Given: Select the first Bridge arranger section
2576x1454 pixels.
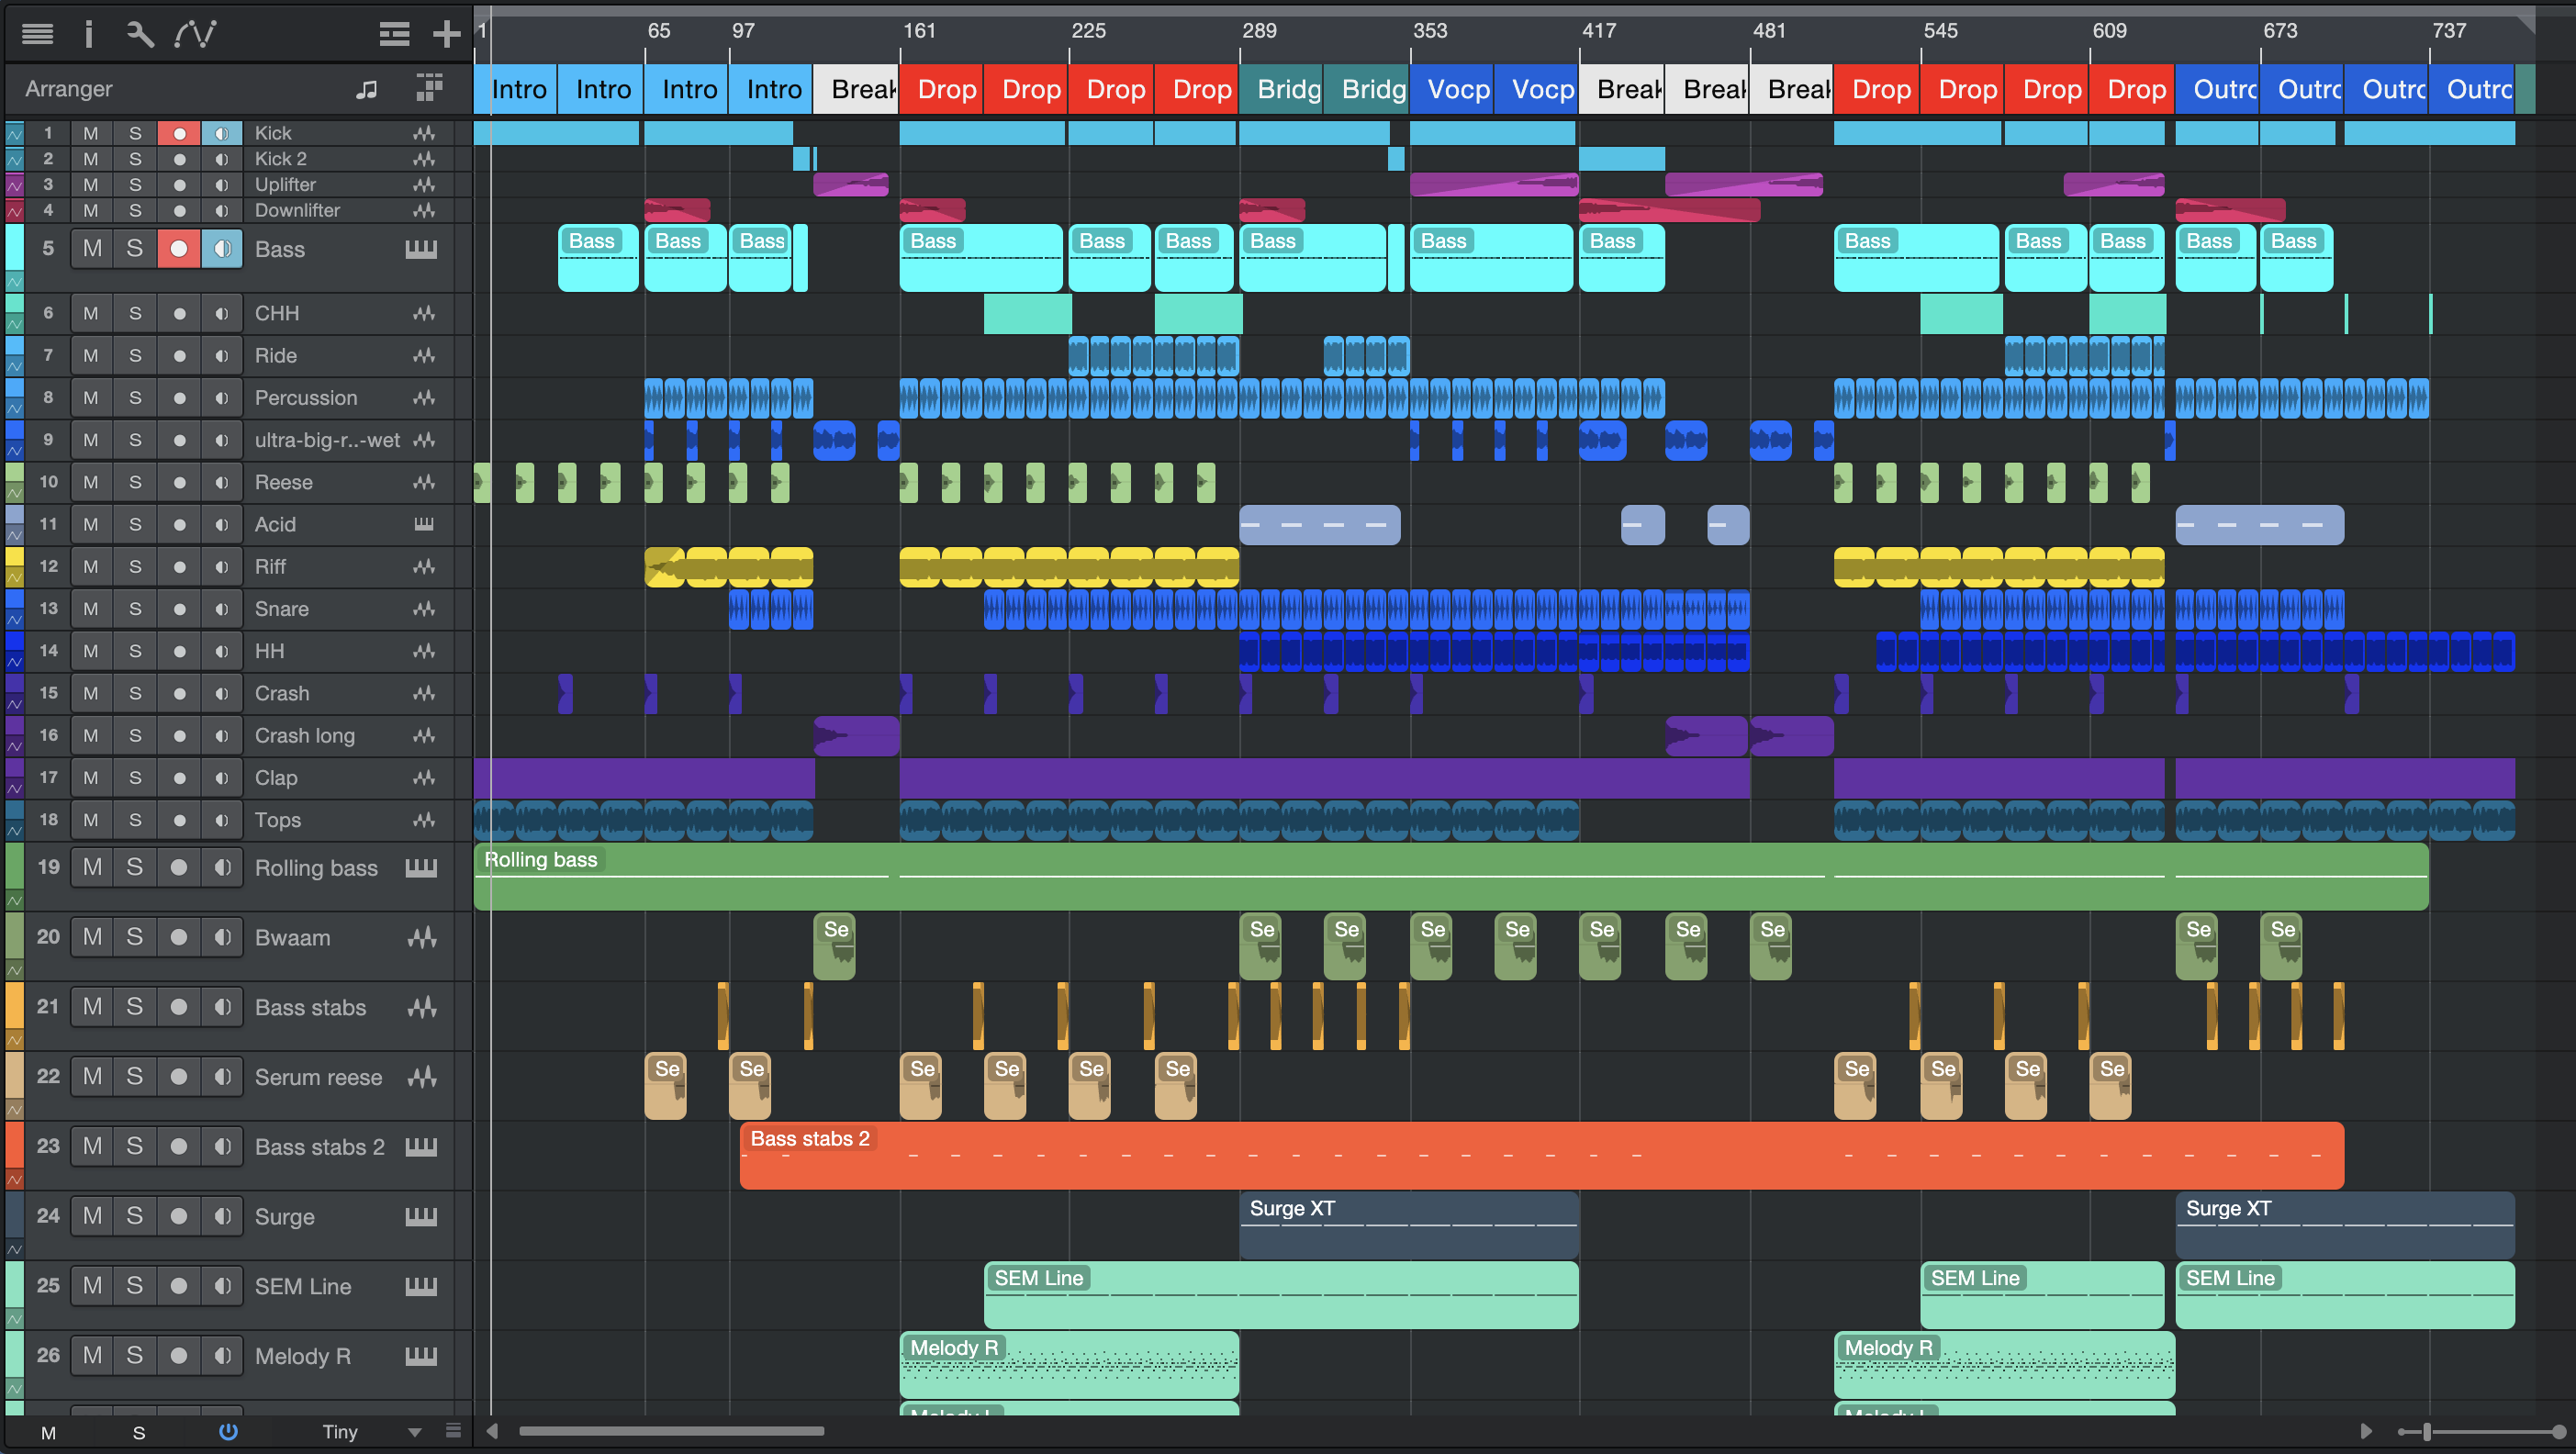Looking at the screenshot, I should [x=1281, y=89].
